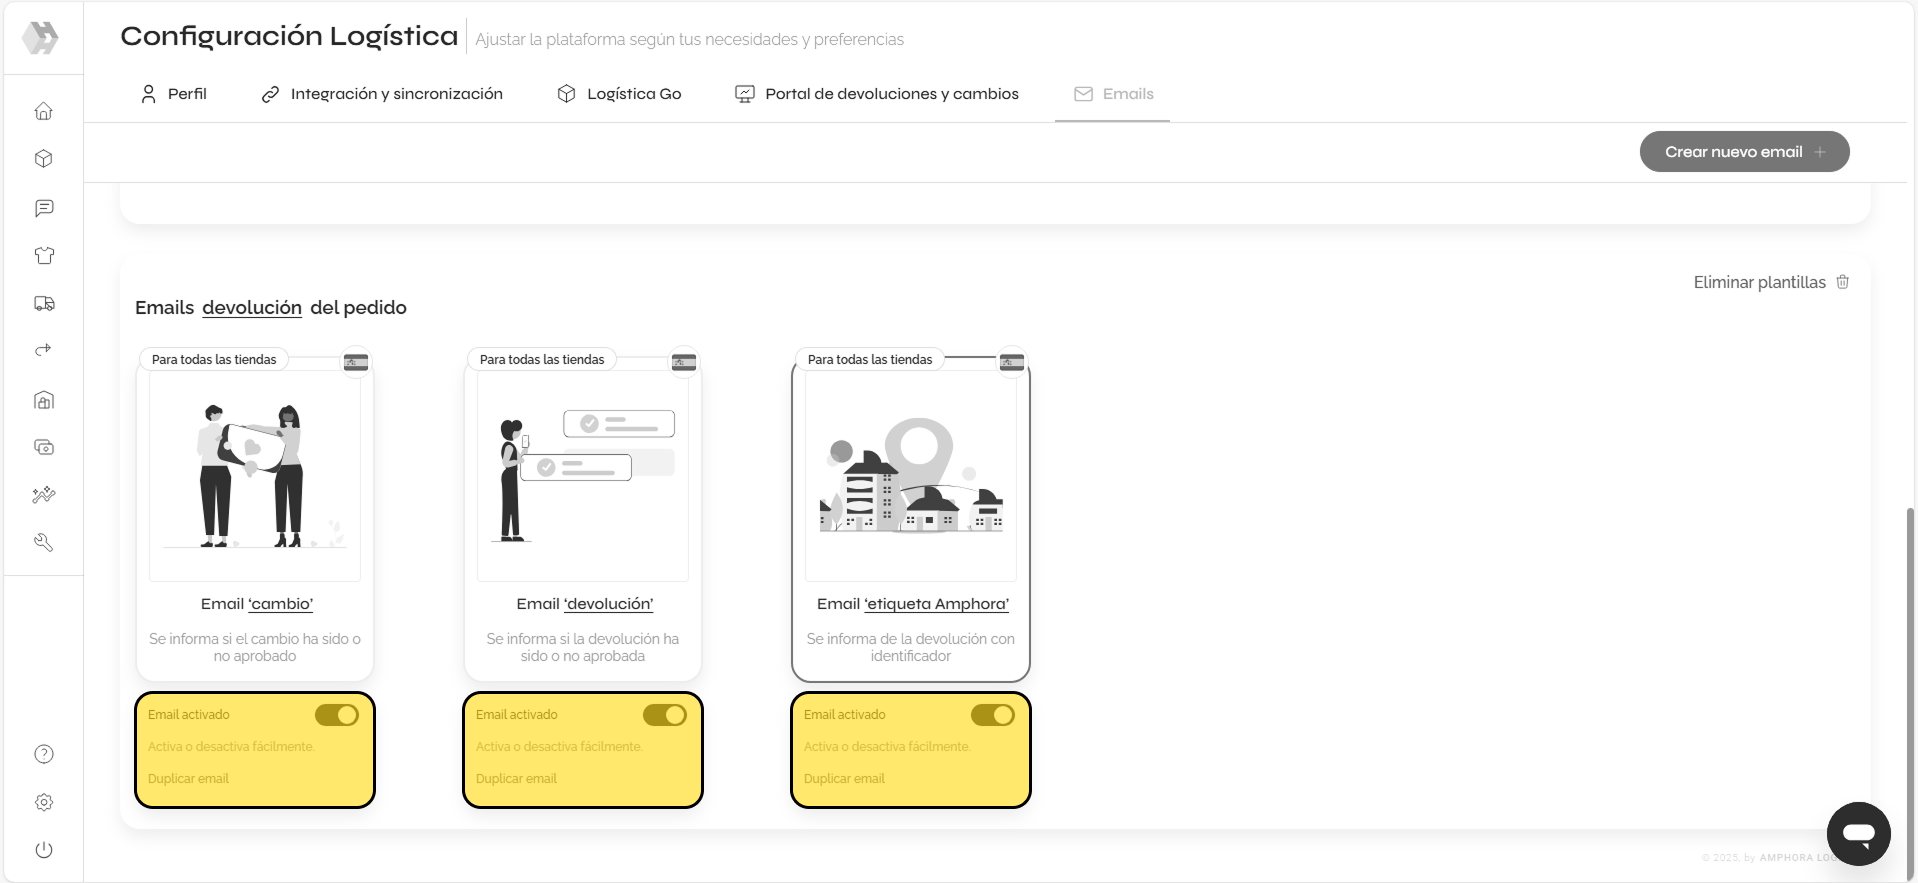
Task: Open the help question mark icon
Action: click(43, 754)
